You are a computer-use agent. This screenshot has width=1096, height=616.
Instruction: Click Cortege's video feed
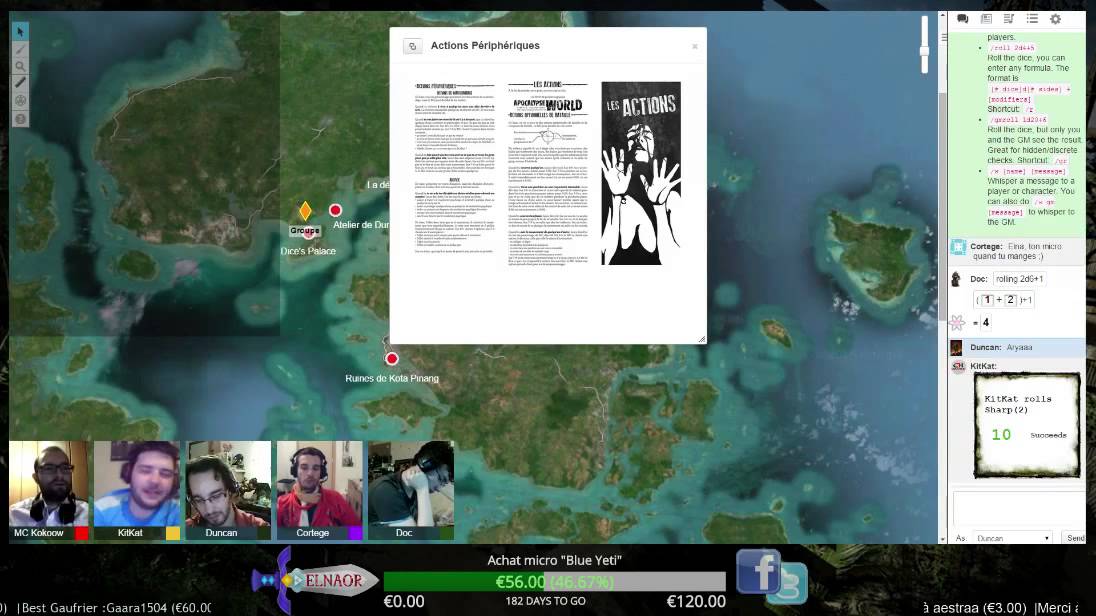(x=319, y=482)
